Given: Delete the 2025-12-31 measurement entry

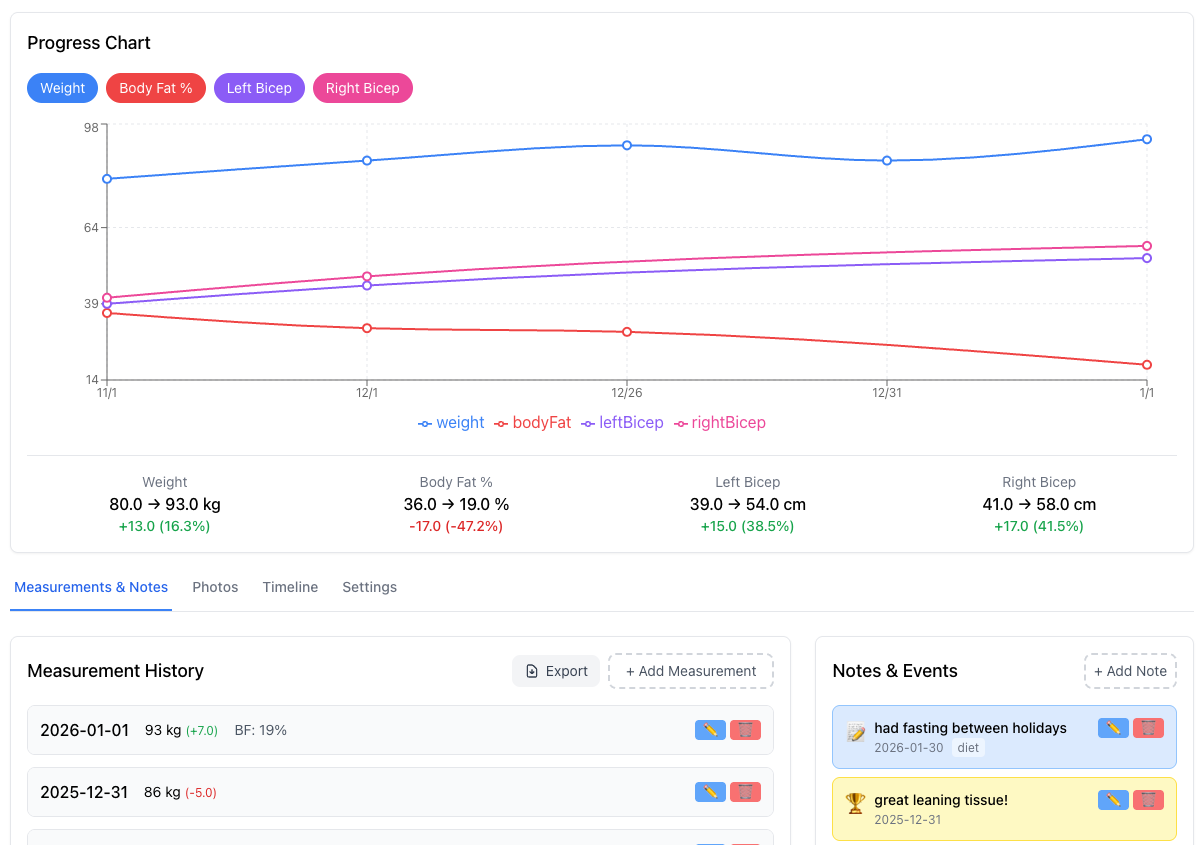Looking at the screenshot, I should click(x=745, y=791).
